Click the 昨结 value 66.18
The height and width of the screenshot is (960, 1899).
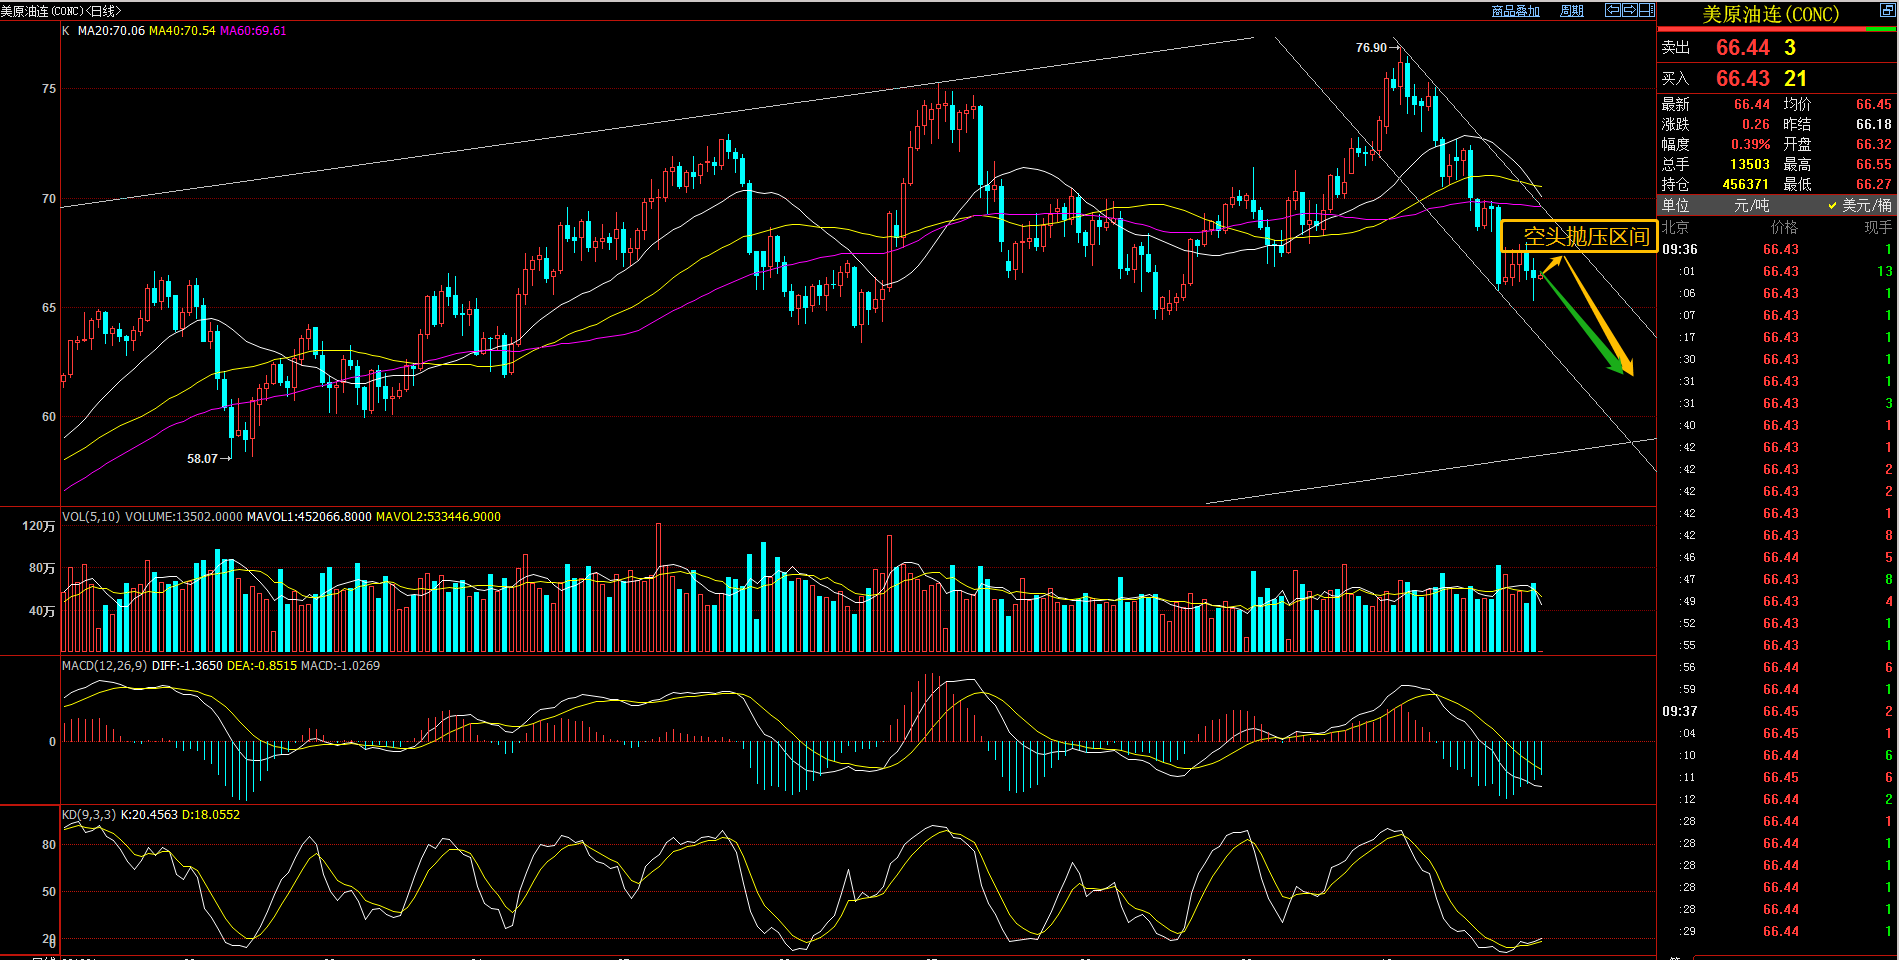pyautogui.click(x=1874, y=124)
